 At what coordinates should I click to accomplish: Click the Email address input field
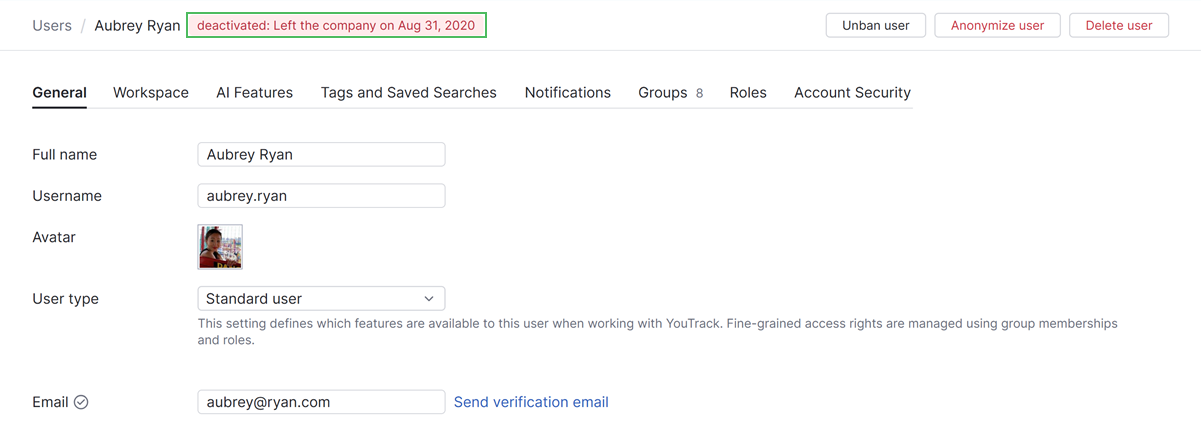[x=321, y=402]
